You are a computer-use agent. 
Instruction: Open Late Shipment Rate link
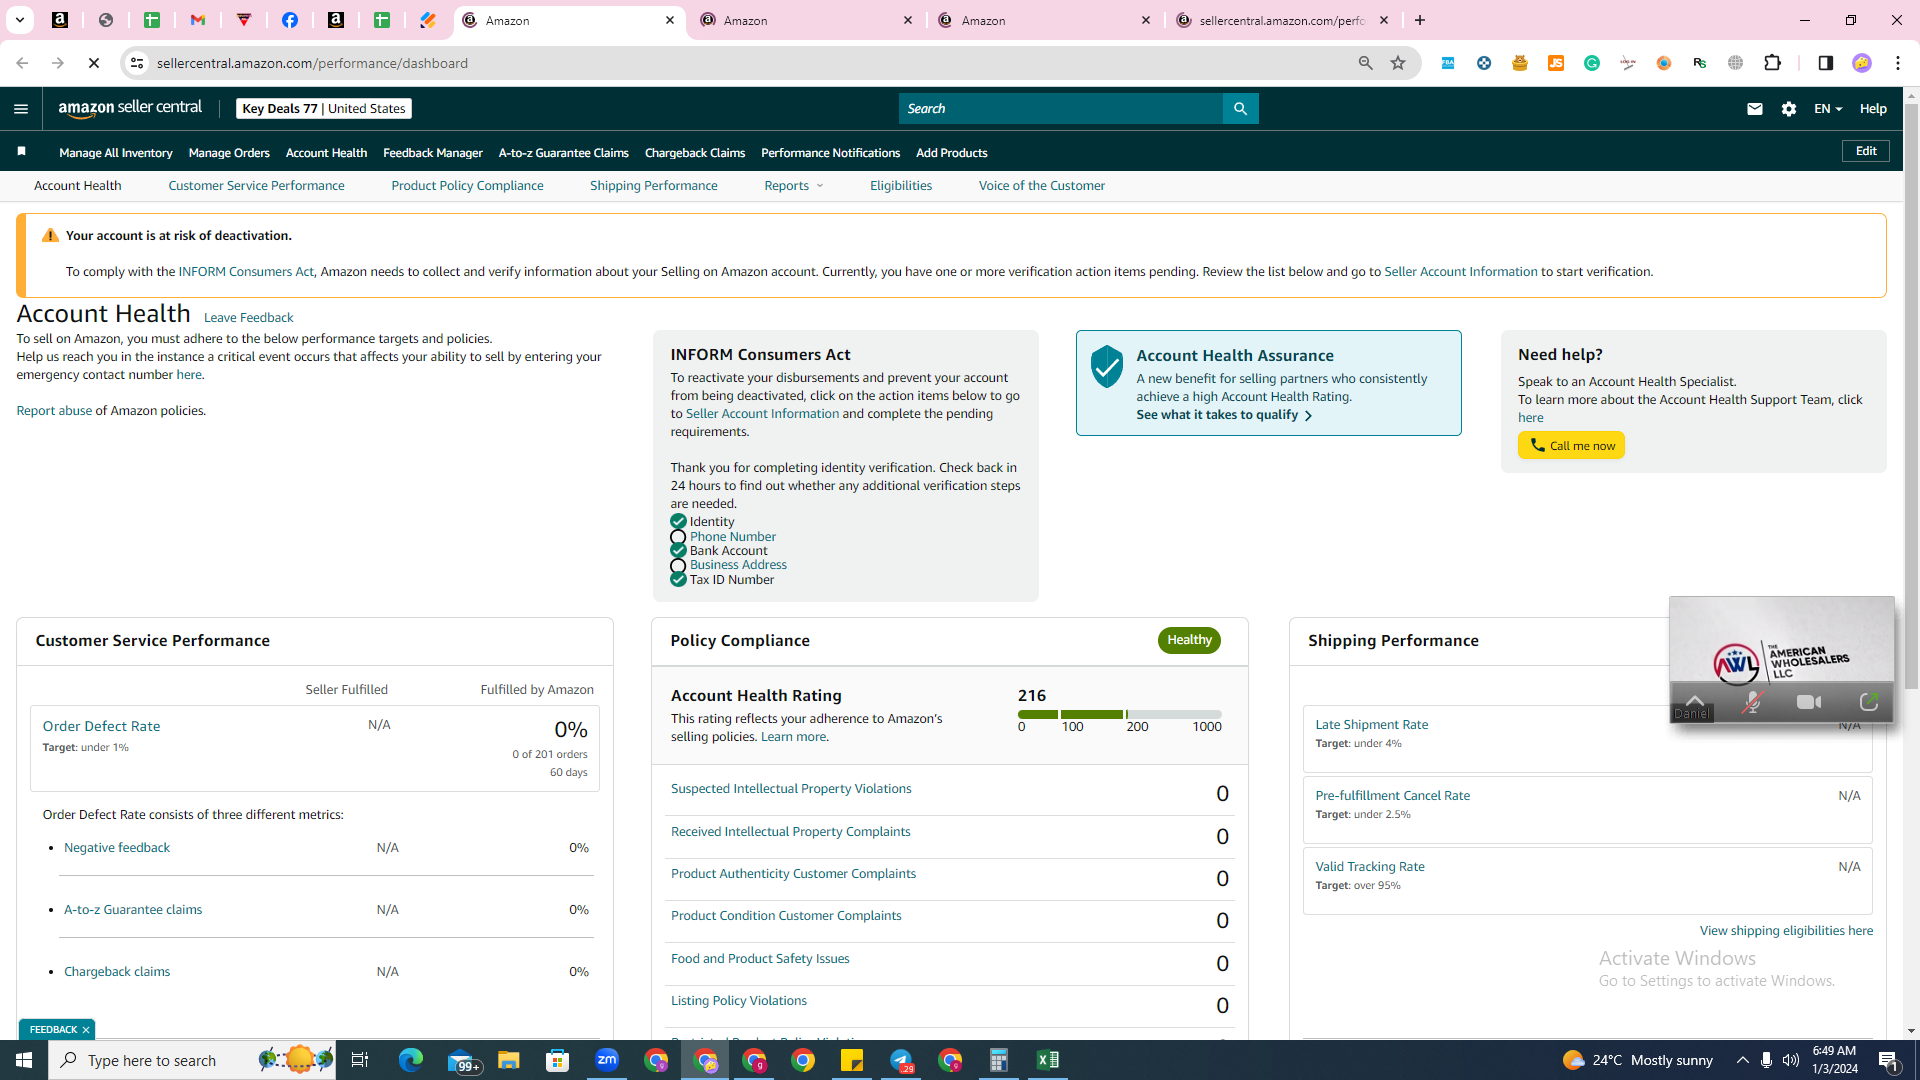click(x=1371, y=725)
